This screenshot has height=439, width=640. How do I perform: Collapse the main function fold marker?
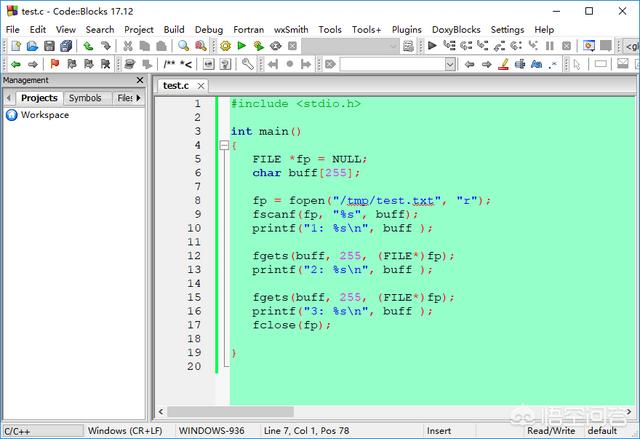click(x=224, y=145)
